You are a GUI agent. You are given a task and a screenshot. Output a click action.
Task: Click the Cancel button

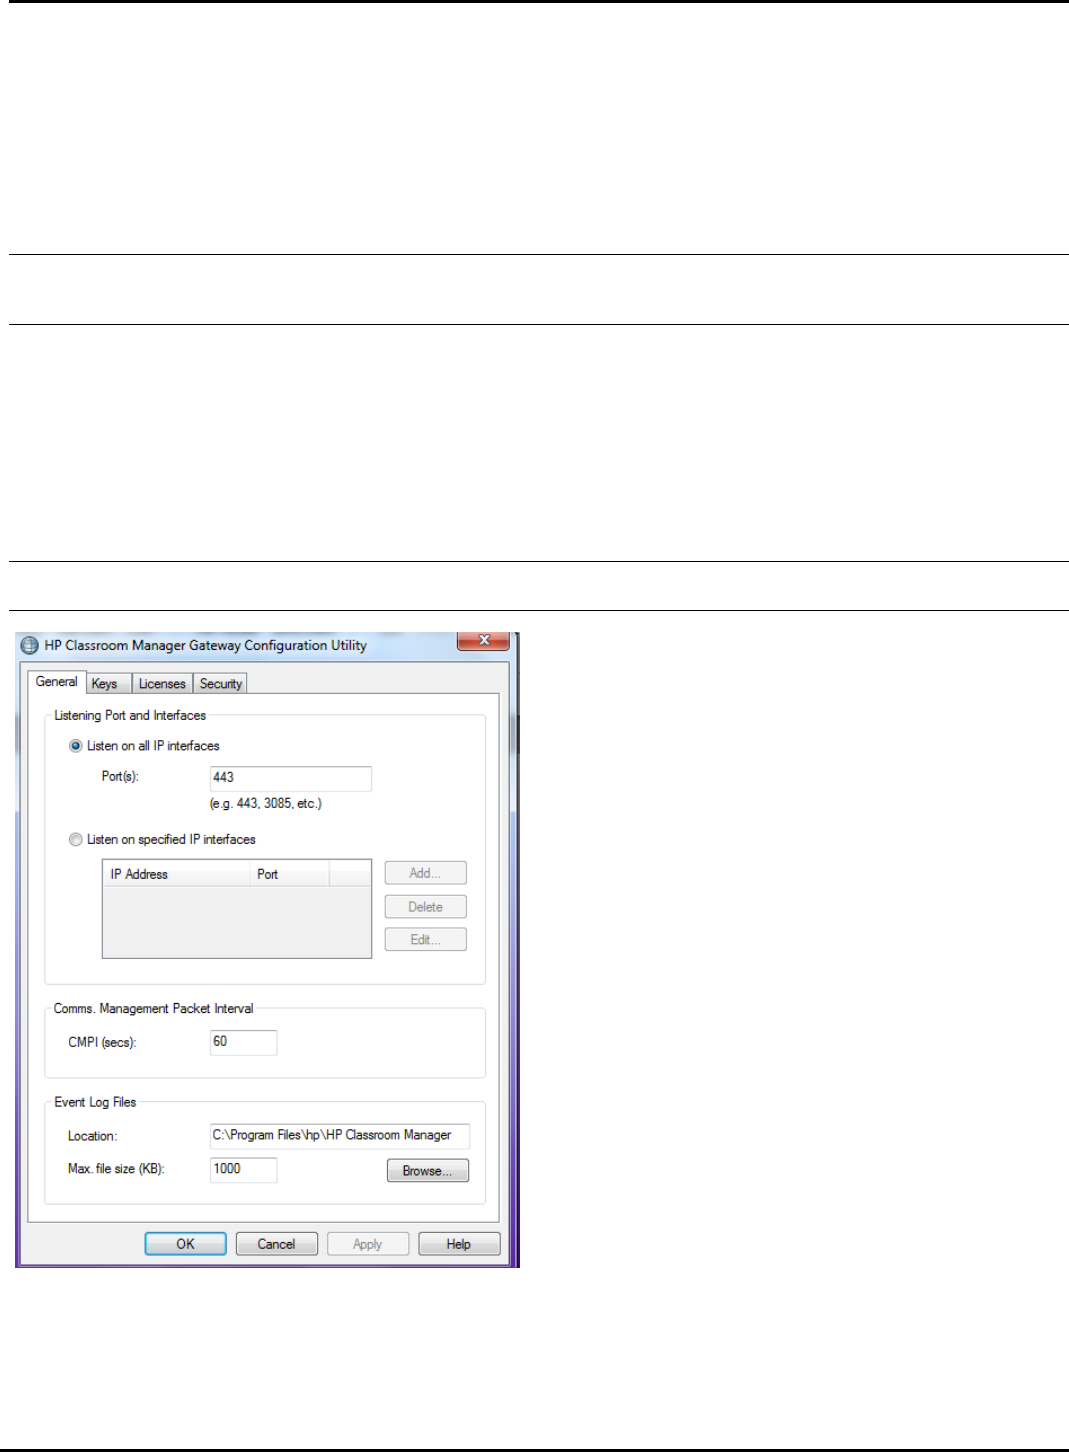point(277,1244)
